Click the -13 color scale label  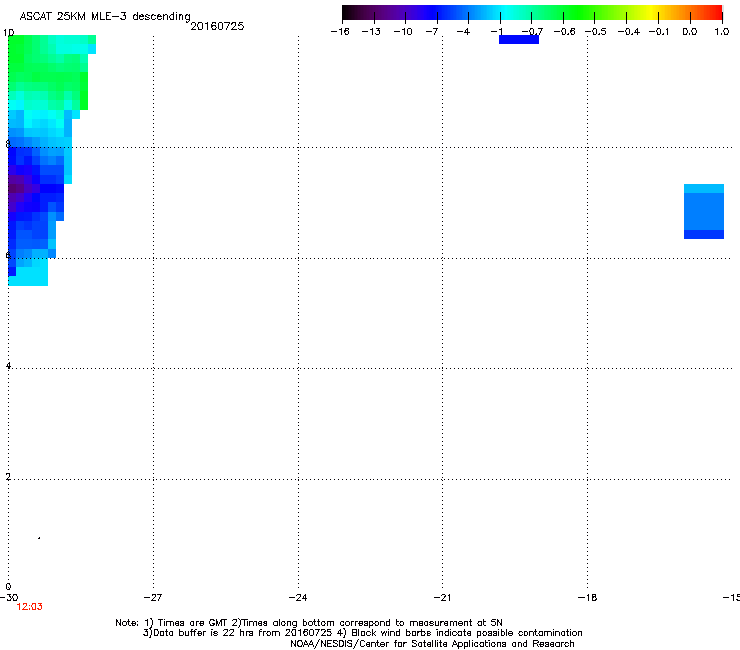tap(371, 32)
